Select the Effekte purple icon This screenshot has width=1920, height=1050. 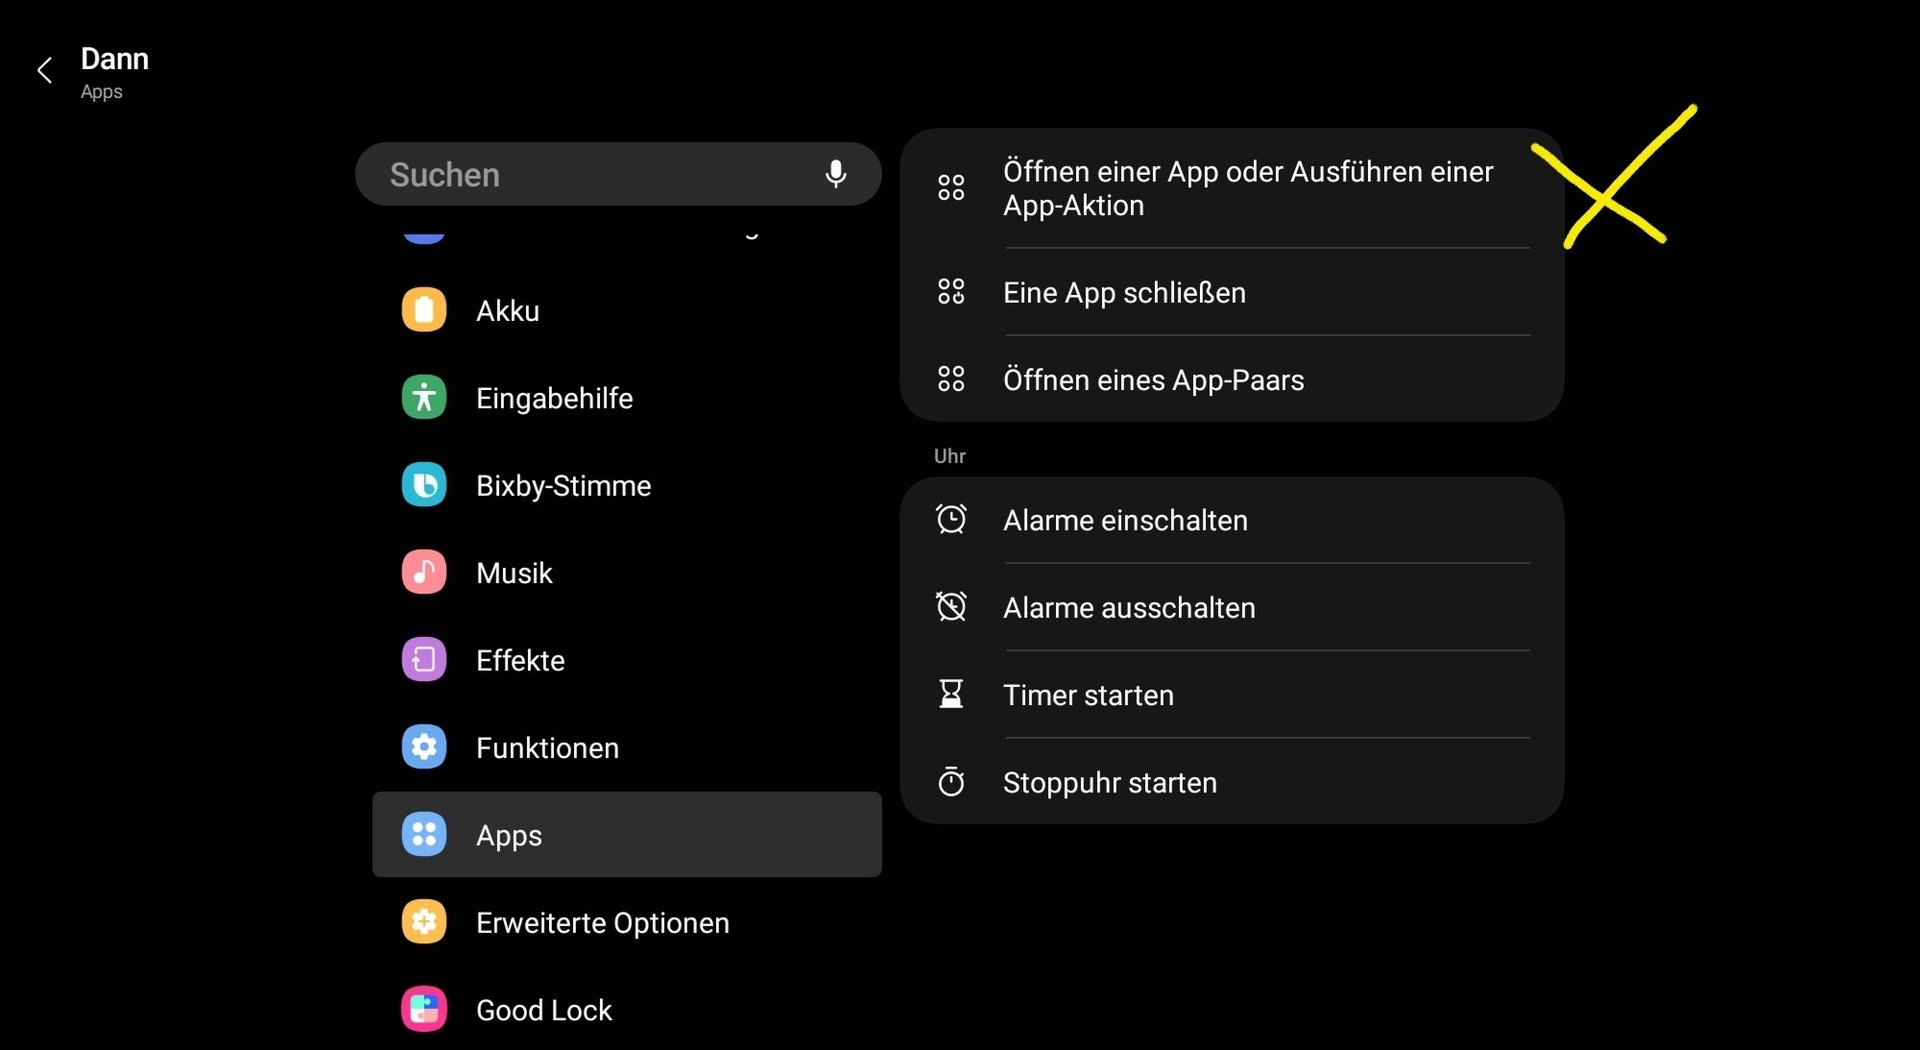pos(424,660)
